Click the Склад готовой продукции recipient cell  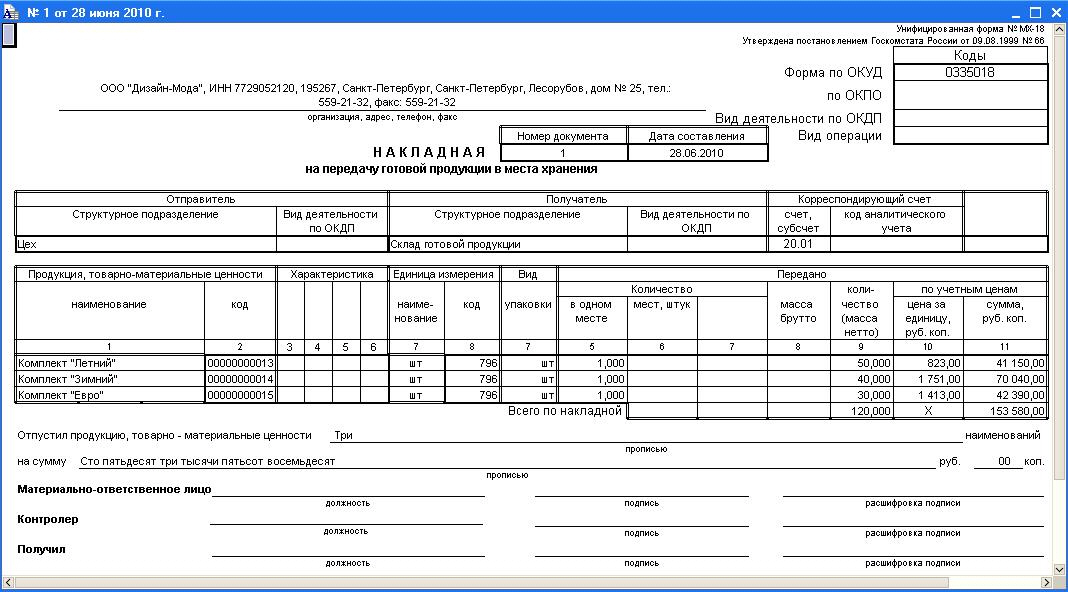click(x=507, y=244)
